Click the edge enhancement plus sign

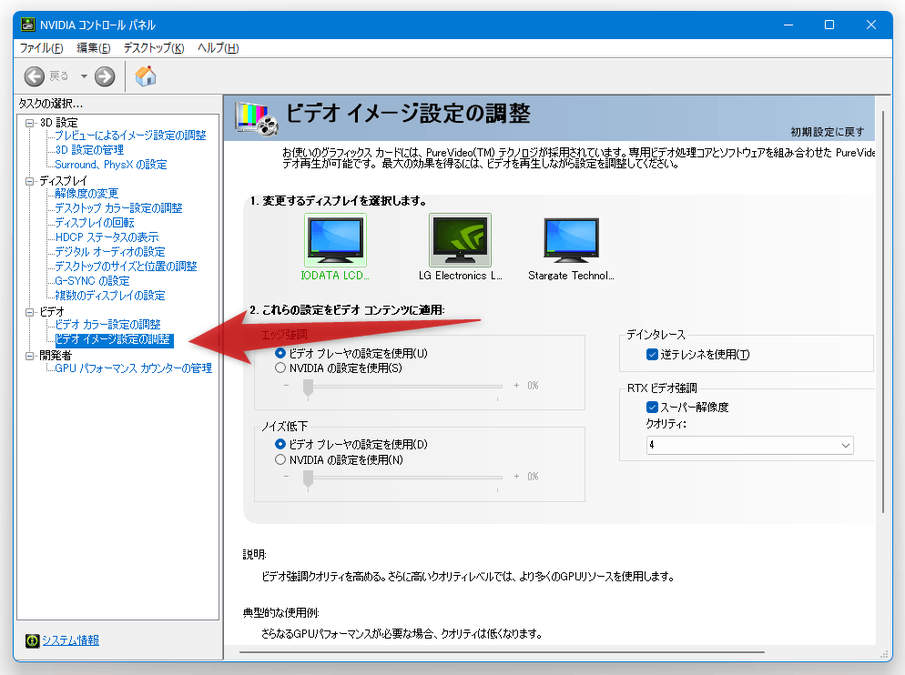tap(516, 385)
